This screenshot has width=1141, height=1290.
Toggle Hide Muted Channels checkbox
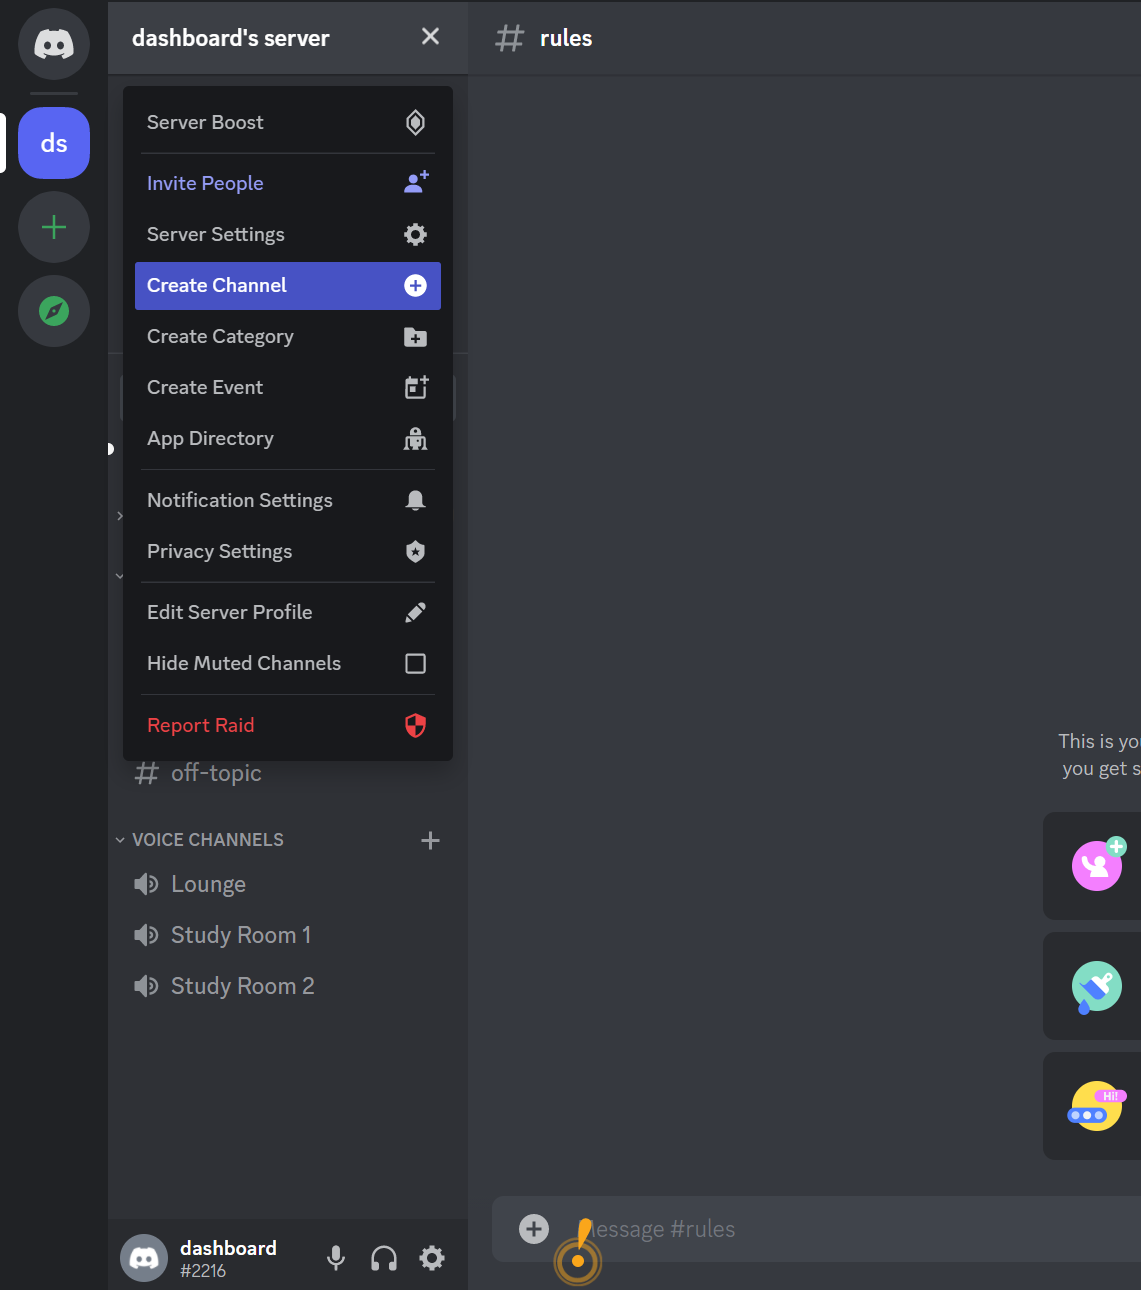415,663
